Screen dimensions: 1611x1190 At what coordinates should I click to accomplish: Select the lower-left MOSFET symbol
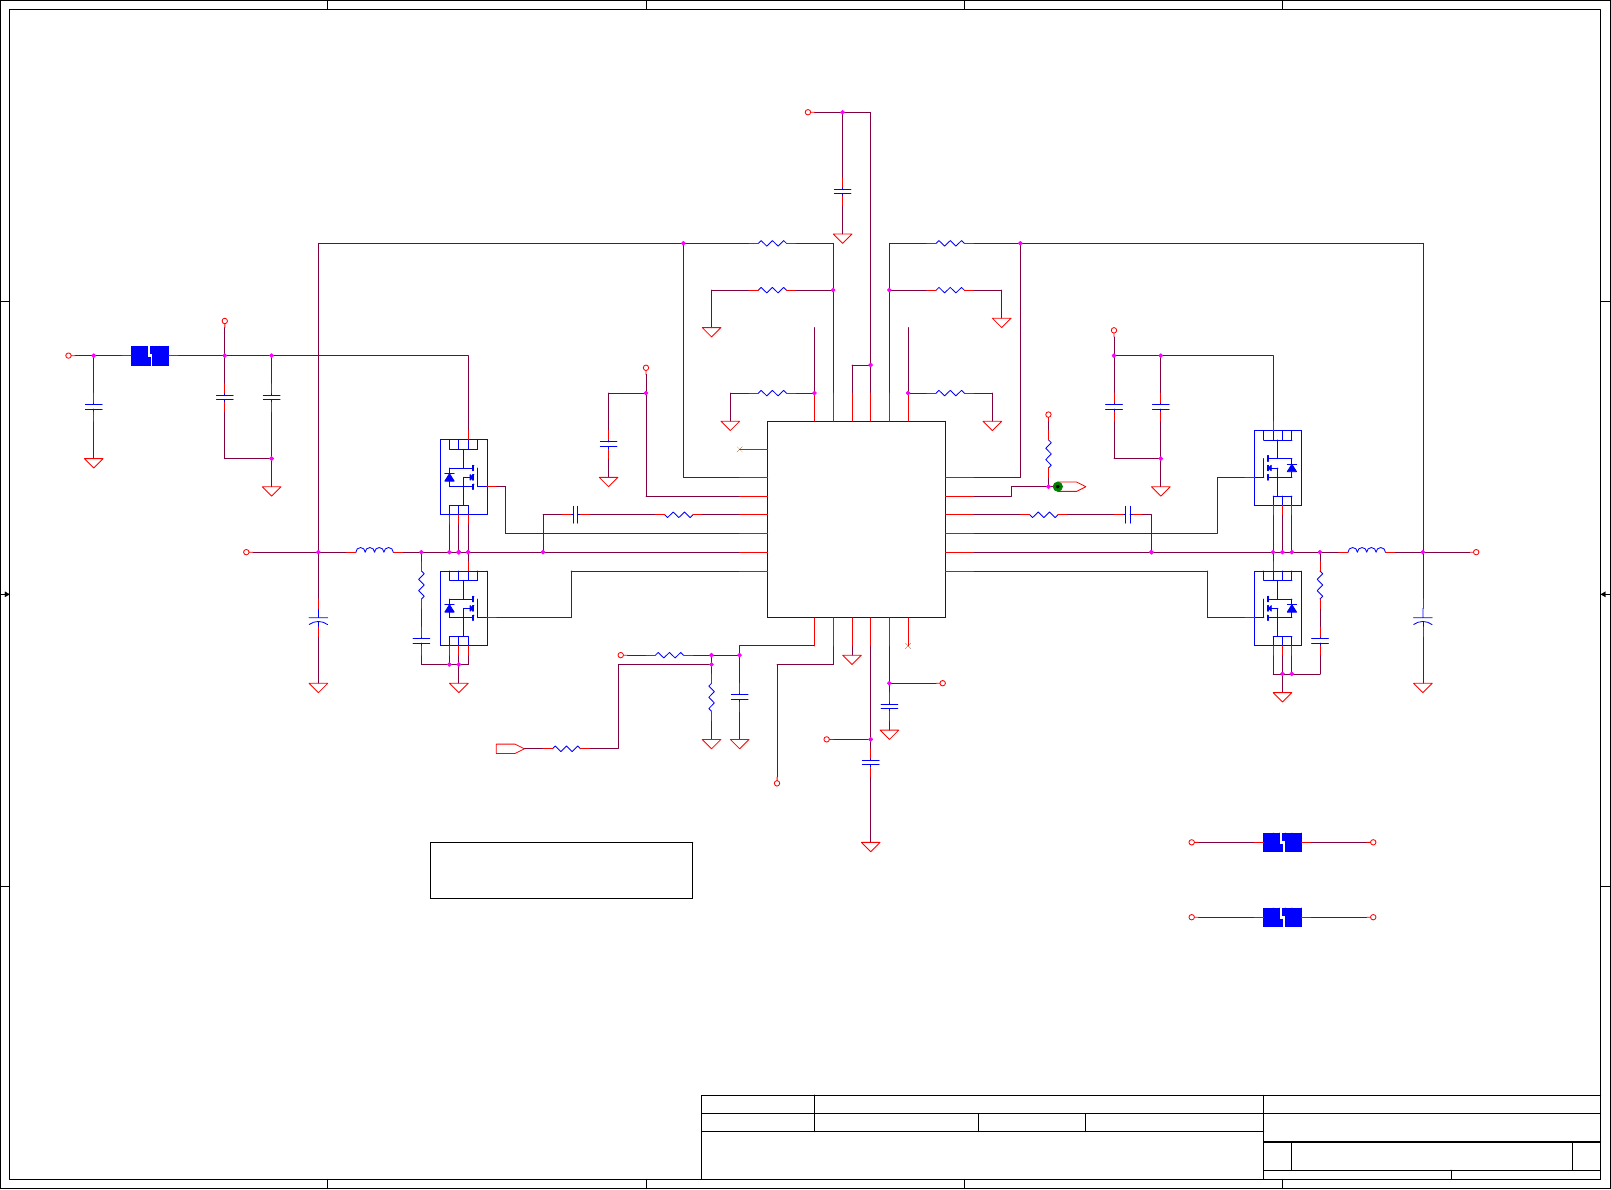pos(464,608)
